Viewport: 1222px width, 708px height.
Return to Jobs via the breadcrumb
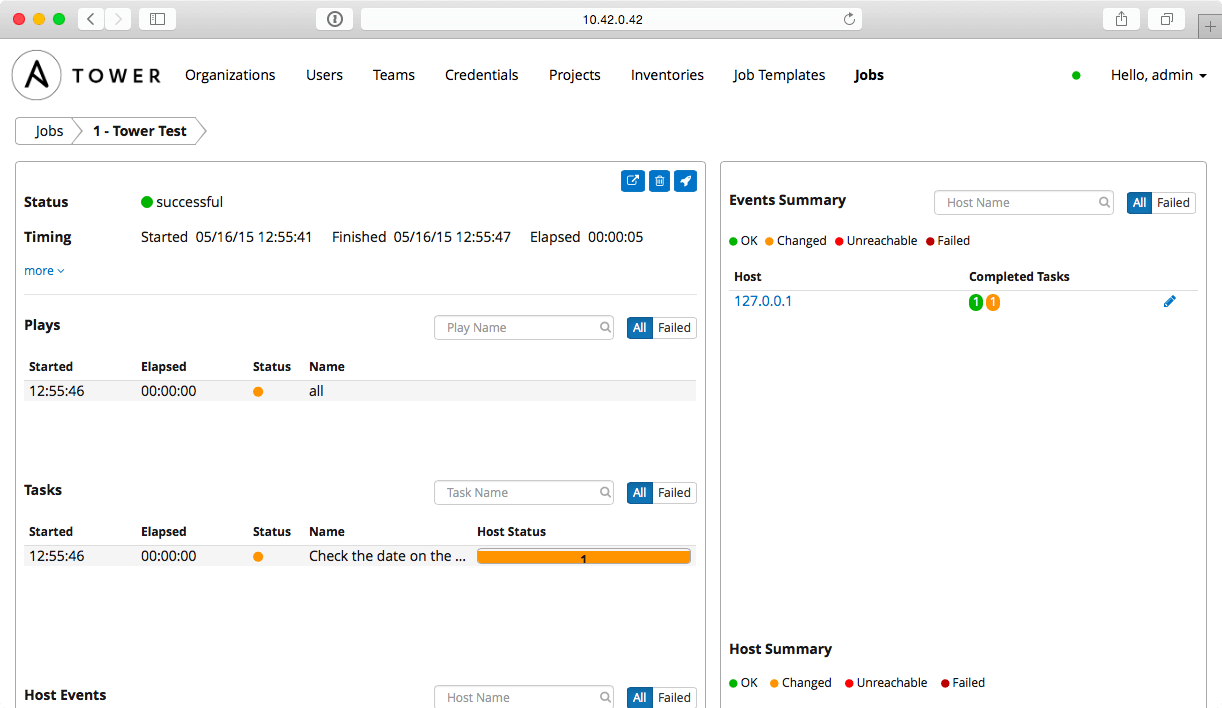[x=47, y=130]
